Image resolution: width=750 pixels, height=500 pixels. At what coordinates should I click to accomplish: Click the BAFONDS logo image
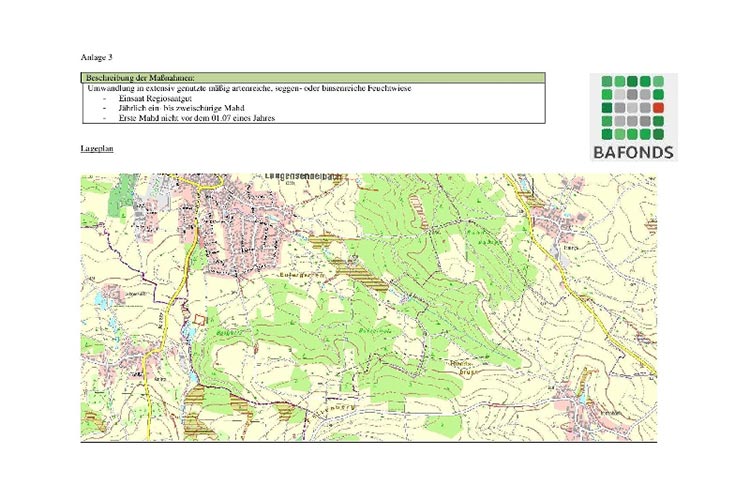point(633,117)
